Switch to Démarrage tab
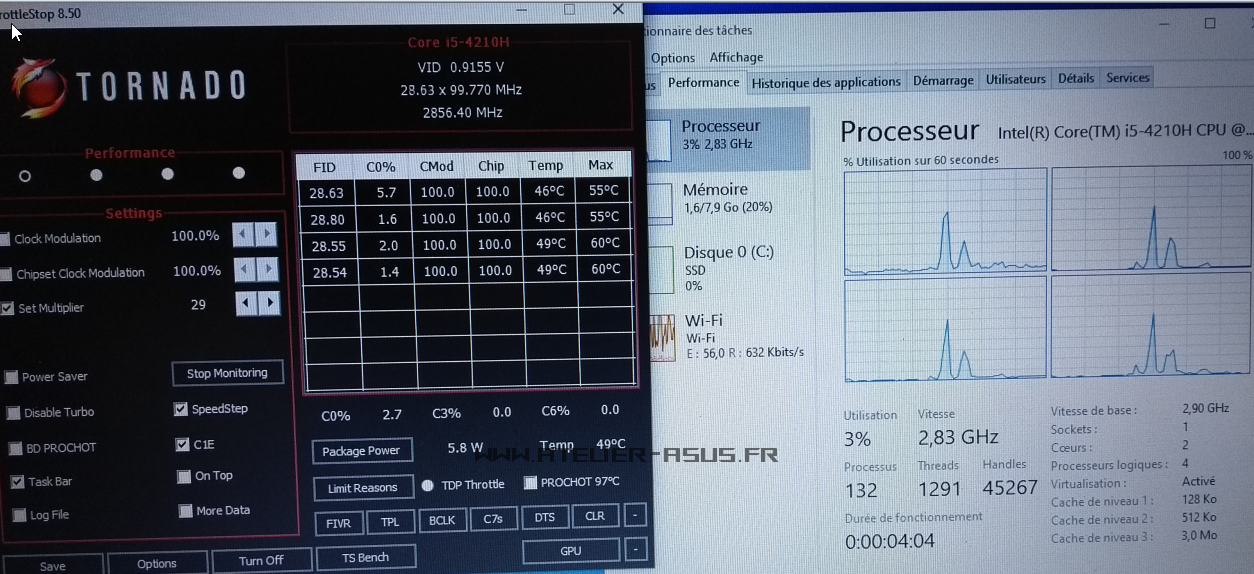 tap(943, 80)
